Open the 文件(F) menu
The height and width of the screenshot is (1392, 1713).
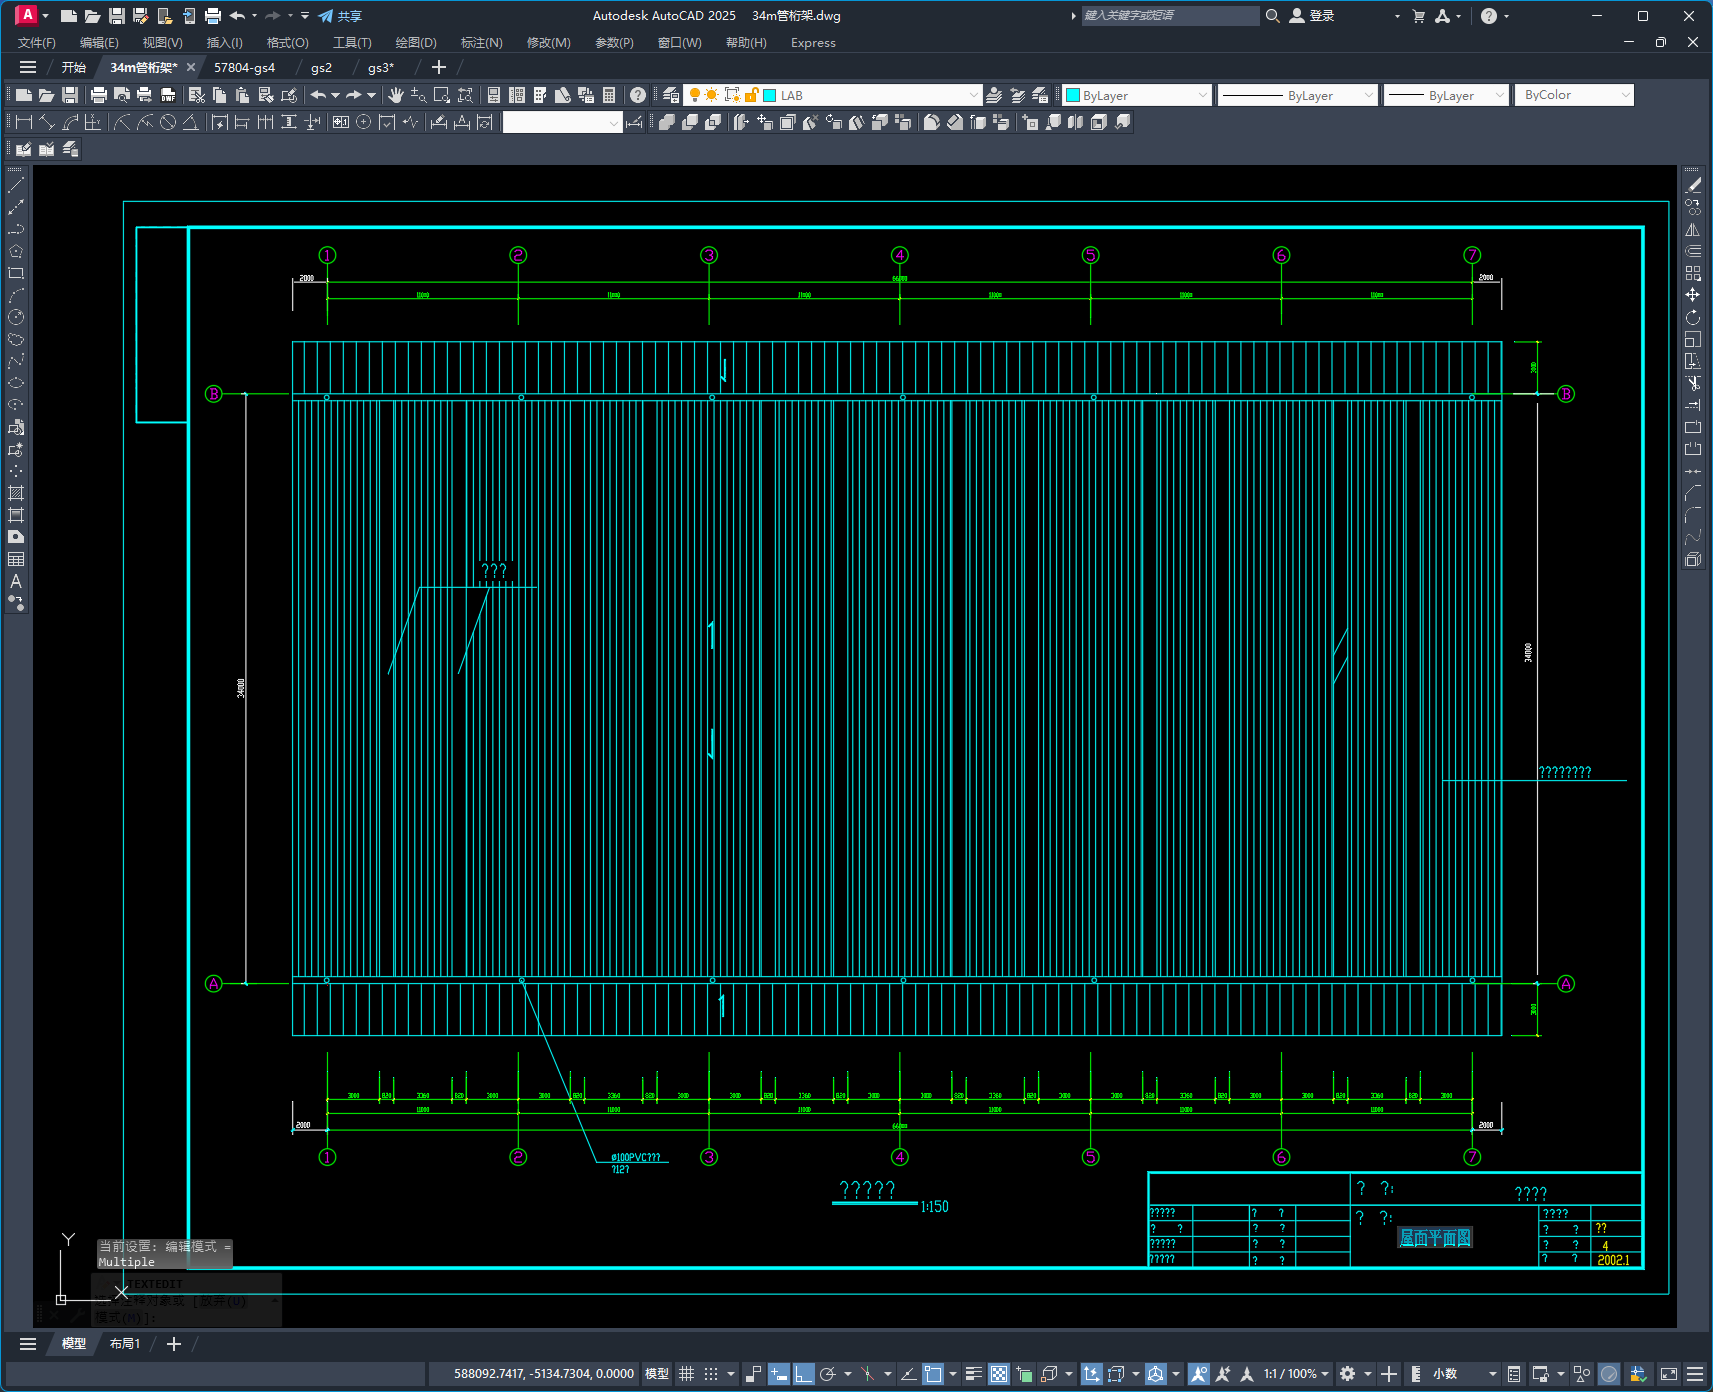(x=37, y=43)
